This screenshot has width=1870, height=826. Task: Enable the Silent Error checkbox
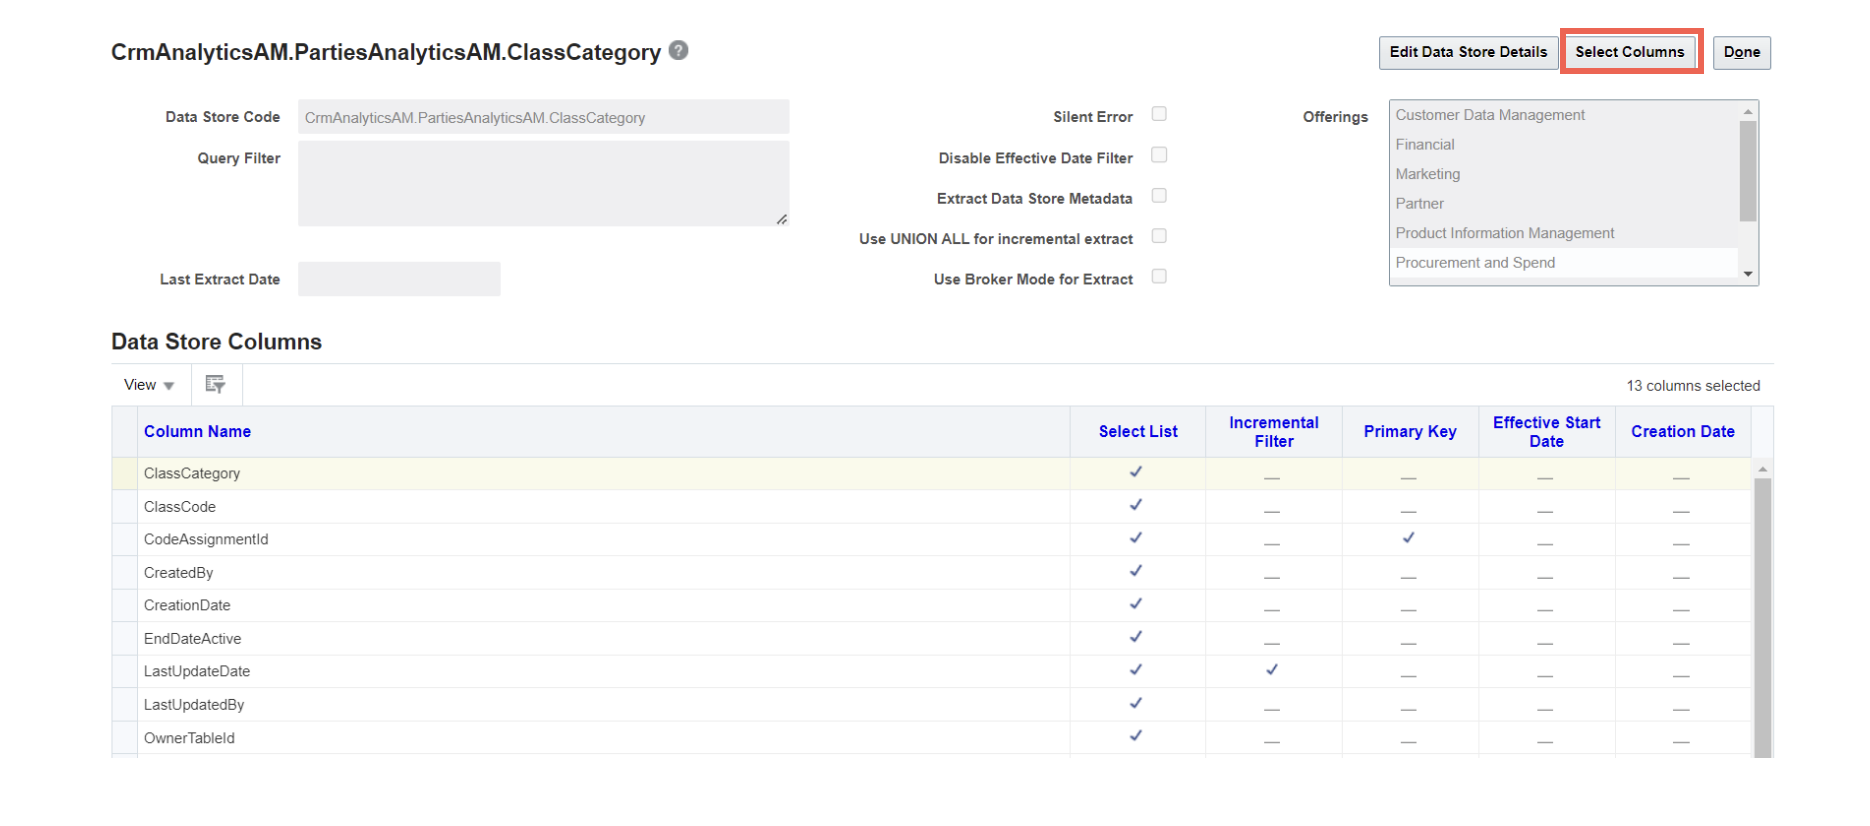(1159, 114)
